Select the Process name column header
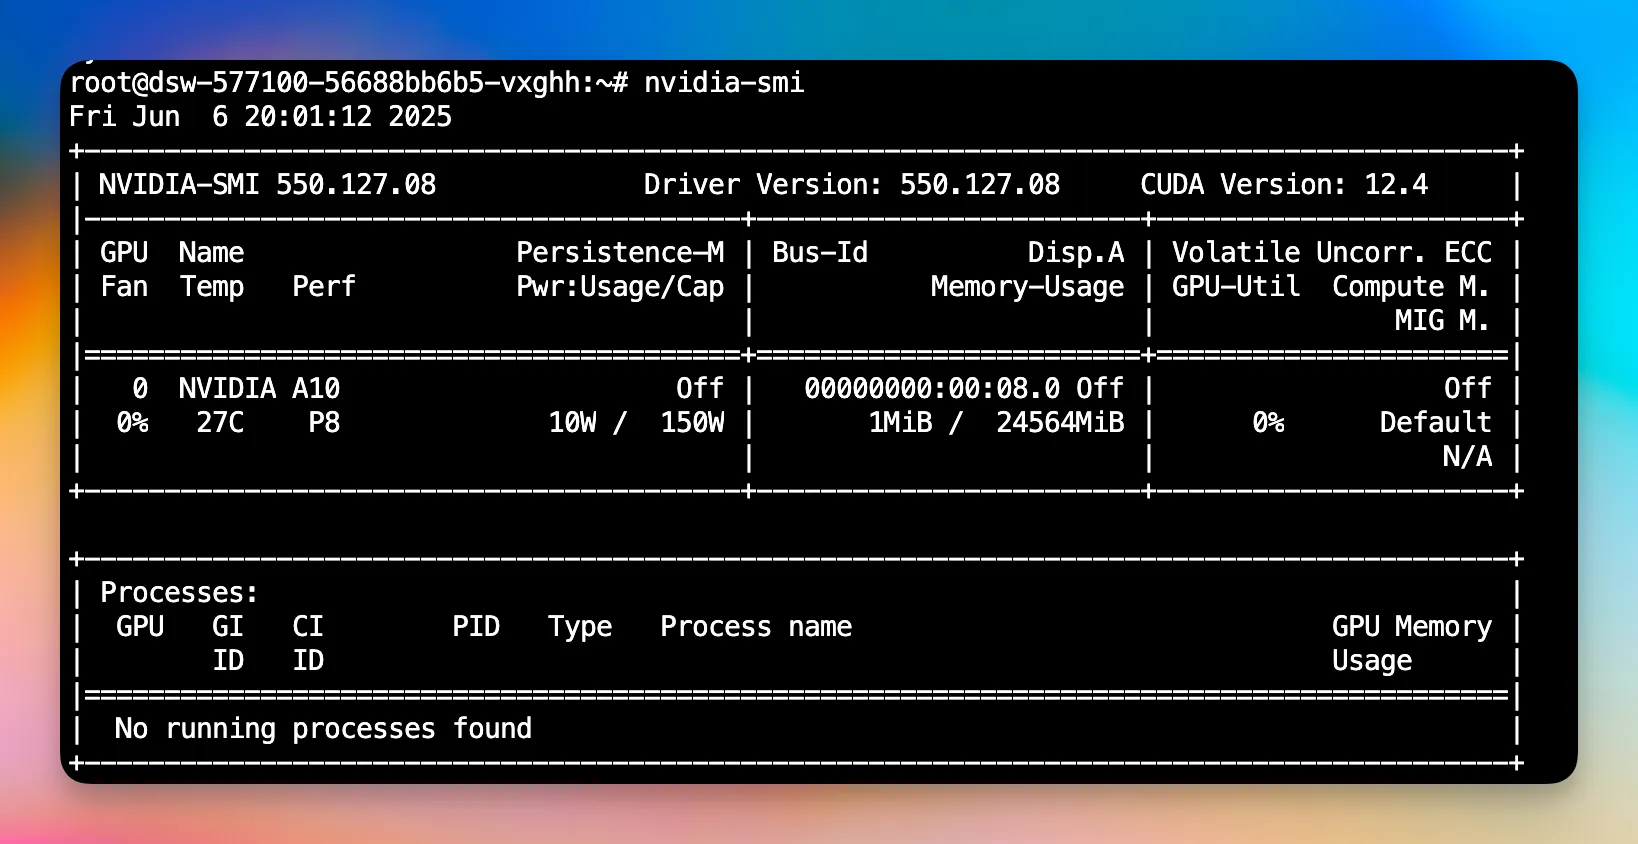 (x=756, y=627)
